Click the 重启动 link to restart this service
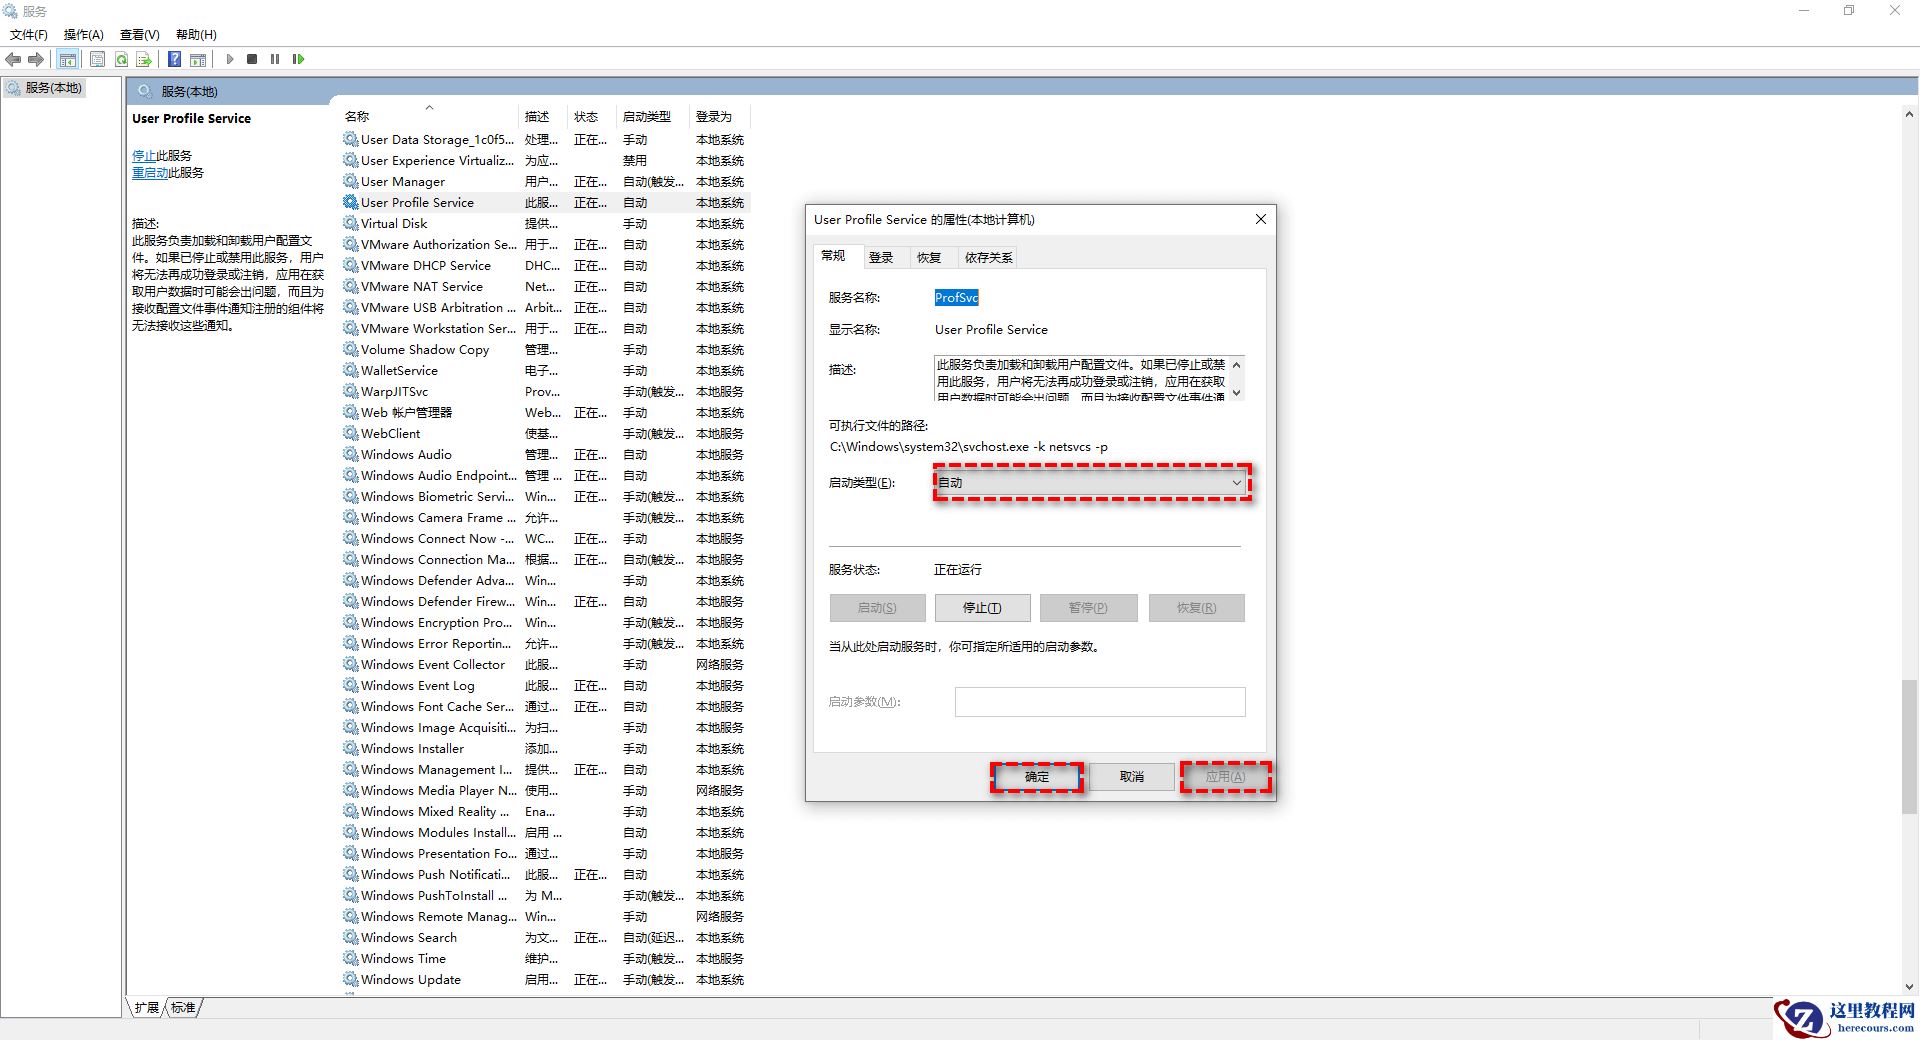 click(x=150, y=173)
